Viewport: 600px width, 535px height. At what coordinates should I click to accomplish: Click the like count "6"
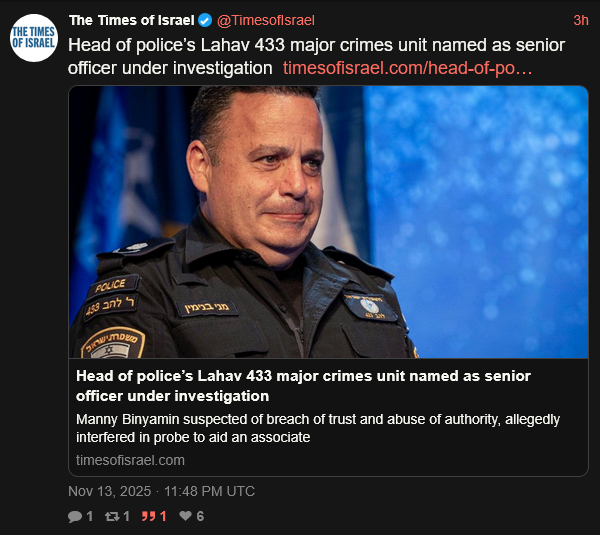200,516
